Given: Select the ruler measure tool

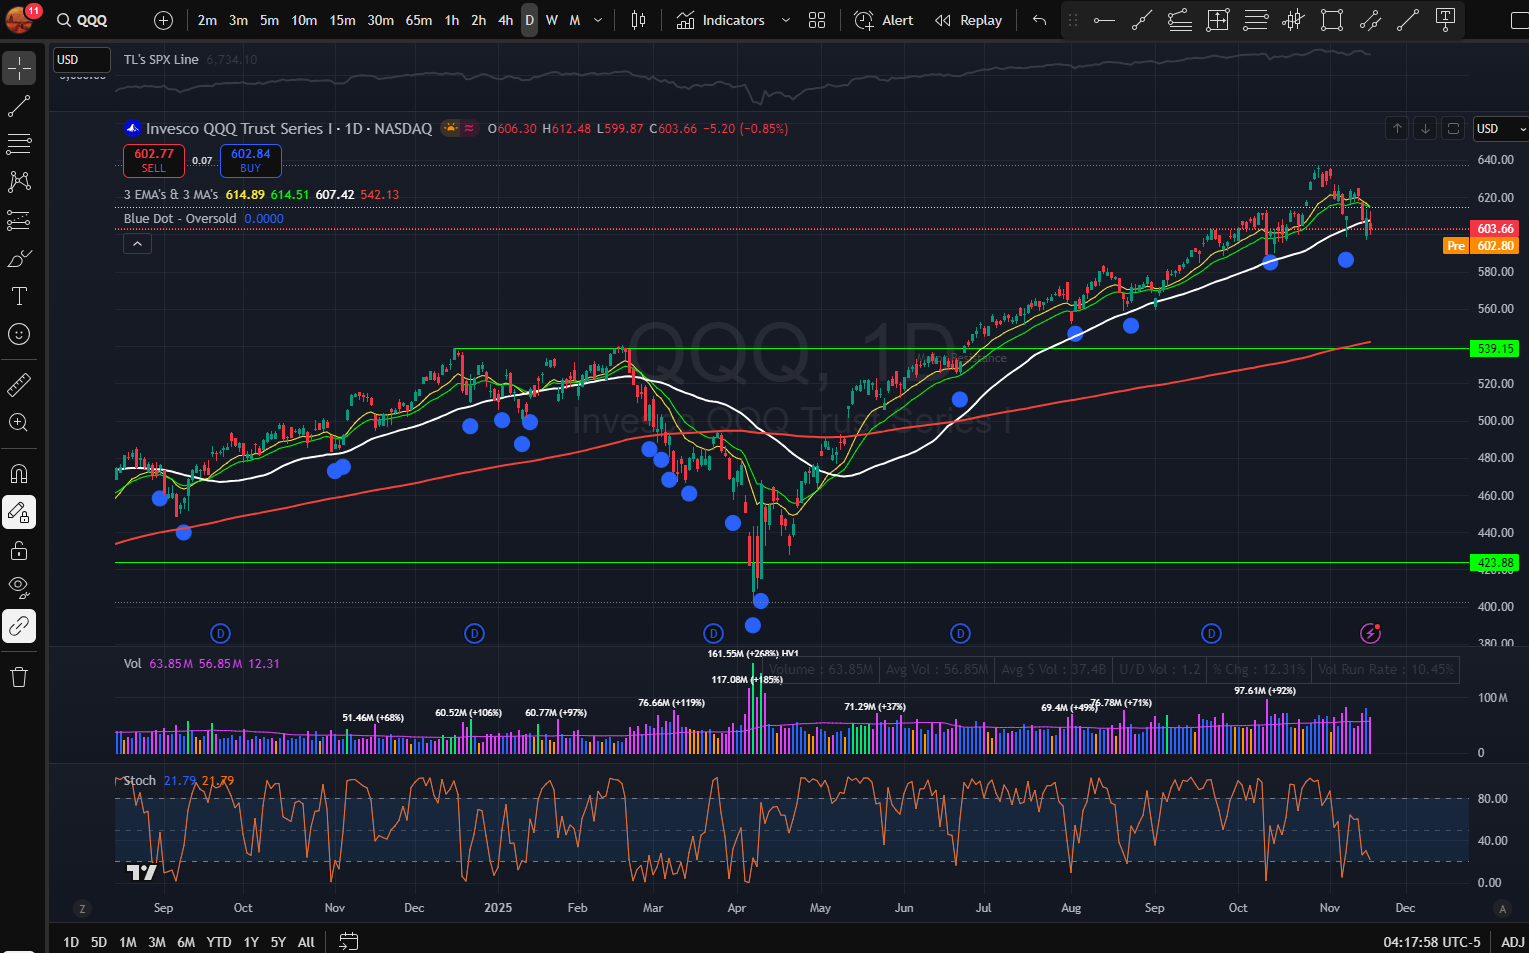Looking at the screenshot, I should coord(19,384).
